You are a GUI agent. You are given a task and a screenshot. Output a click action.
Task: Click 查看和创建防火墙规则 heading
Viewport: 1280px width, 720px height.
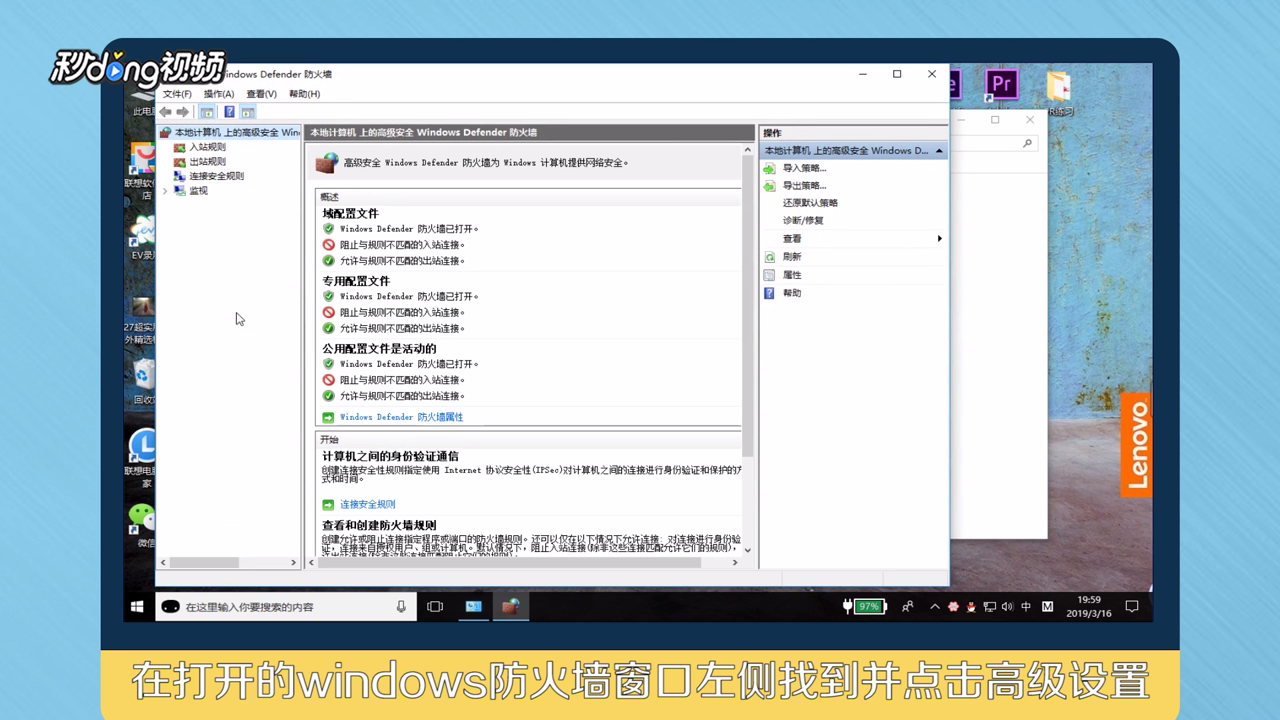point(379,525)
